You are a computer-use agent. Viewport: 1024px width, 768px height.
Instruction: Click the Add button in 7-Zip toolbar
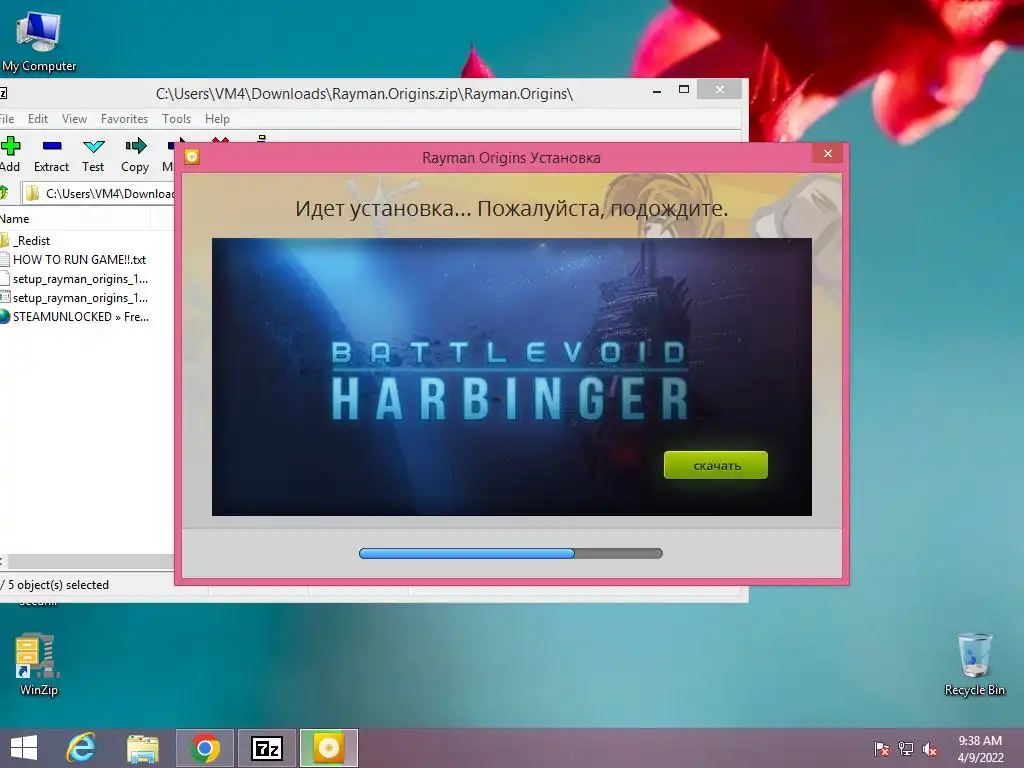10,155
